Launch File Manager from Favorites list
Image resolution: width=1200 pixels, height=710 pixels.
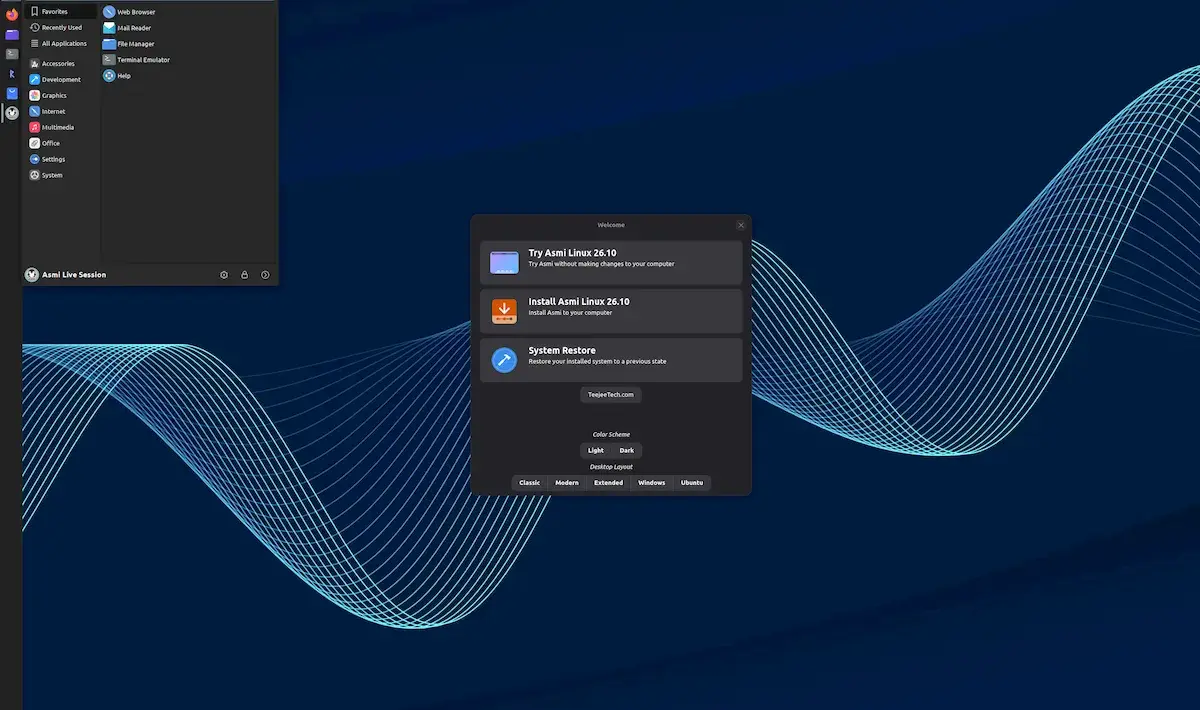coord(129,44)
